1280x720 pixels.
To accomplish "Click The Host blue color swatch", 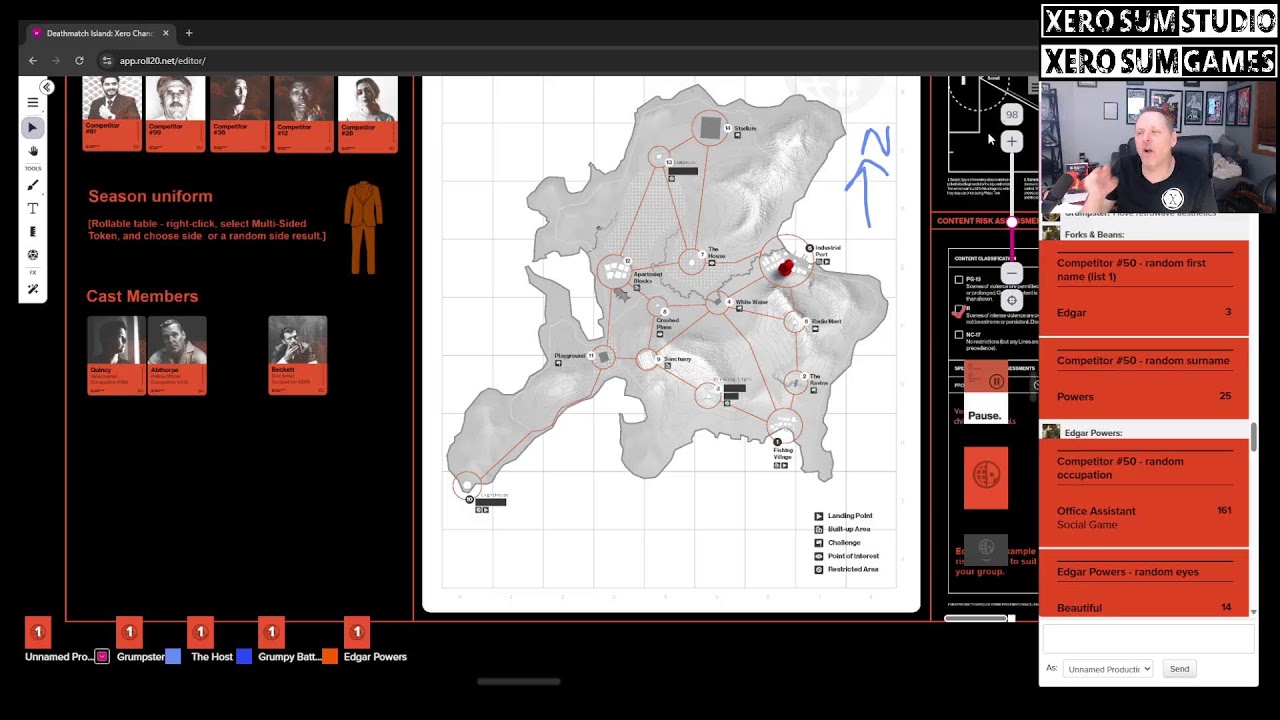I will pos(244,657).
